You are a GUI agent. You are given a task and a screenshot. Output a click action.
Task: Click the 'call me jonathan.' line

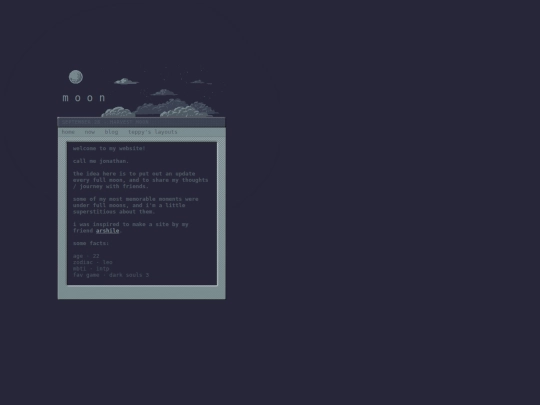101,161
